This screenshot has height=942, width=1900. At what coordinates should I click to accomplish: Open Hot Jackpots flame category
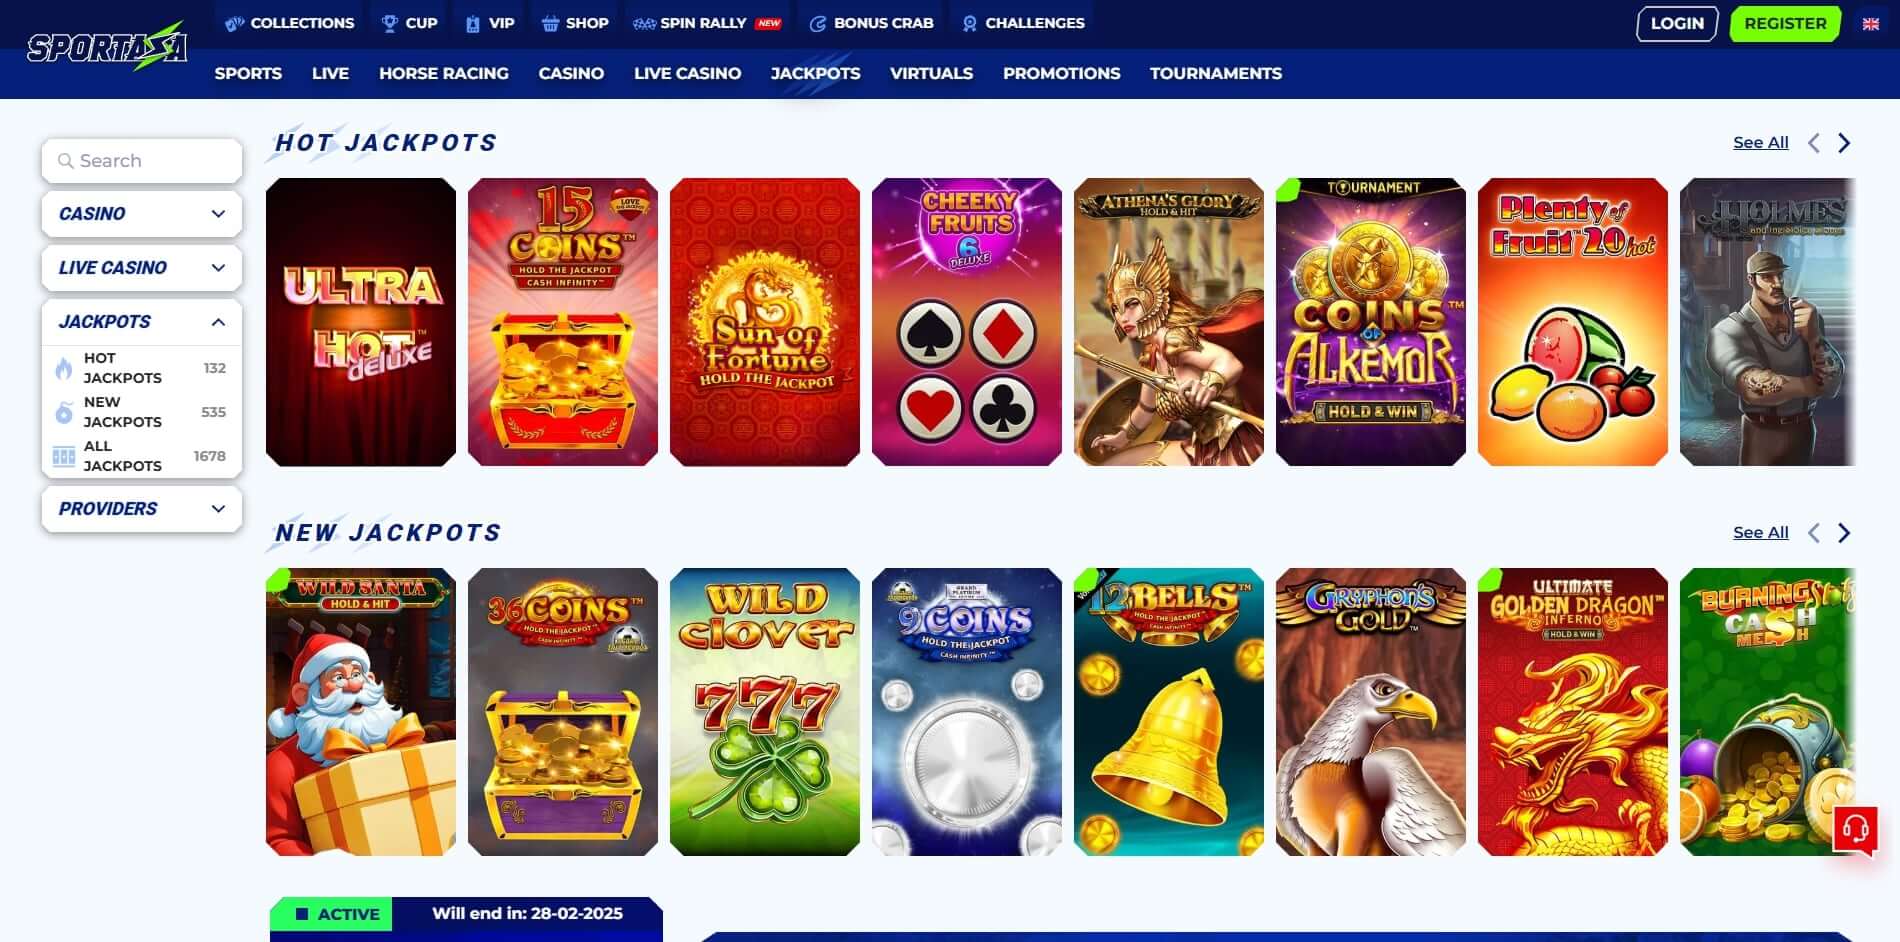pos(142,368)
